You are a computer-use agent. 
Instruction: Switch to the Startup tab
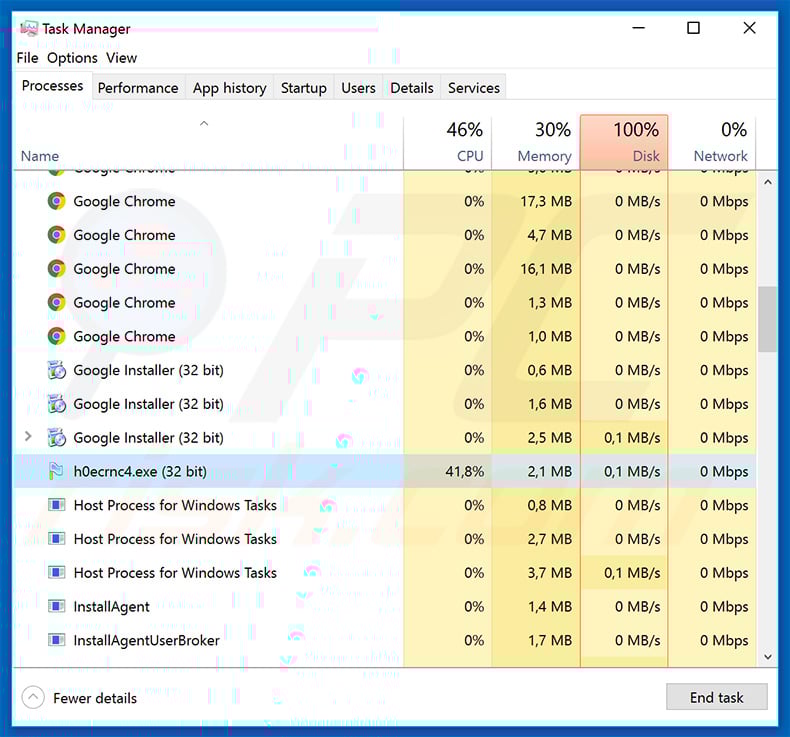[304, 88]
